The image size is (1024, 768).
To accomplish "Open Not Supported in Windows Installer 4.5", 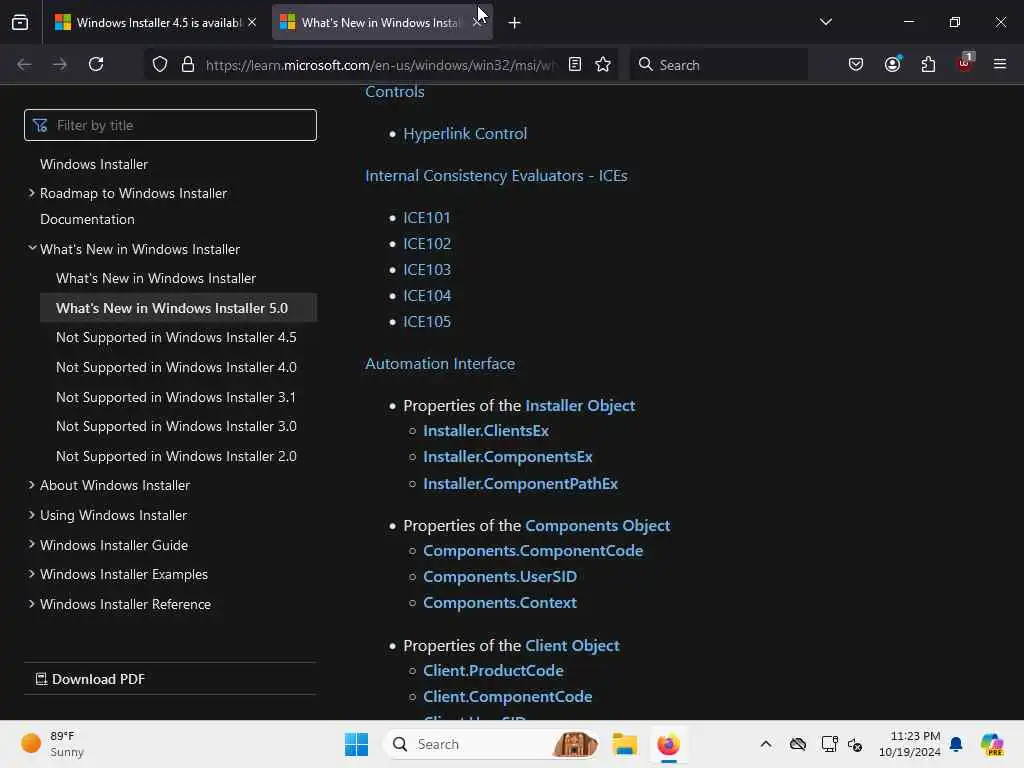I will pos(176,337).
